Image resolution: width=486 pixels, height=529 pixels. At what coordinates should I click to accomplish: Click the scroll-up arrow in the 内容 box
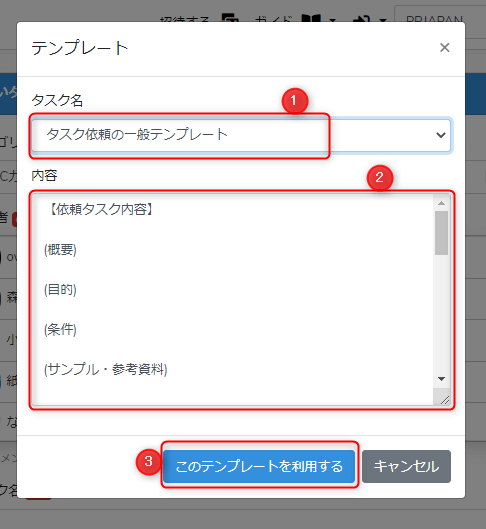click(441, 203)
